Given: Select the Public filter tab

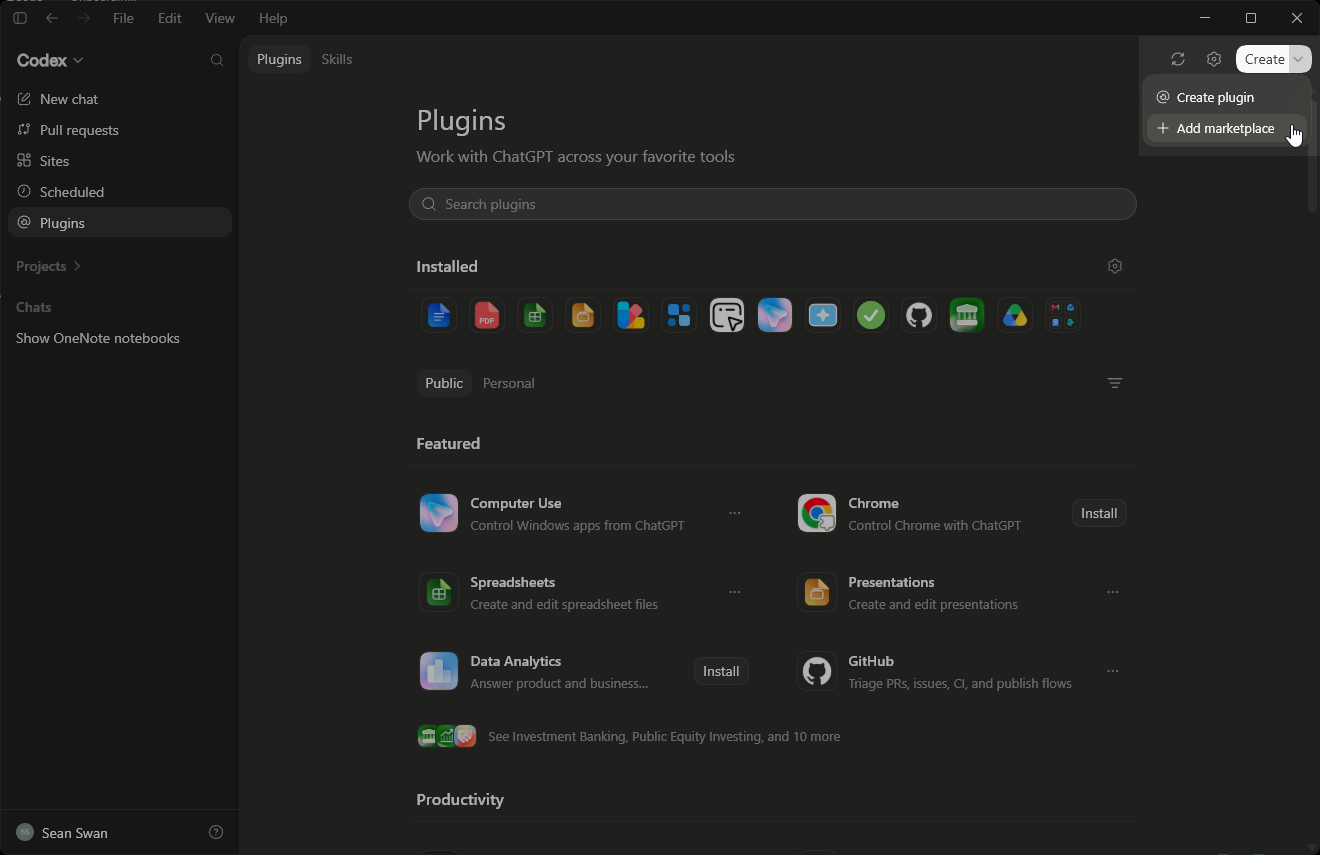Looking at the screenshot, I should tap(444, 383).
